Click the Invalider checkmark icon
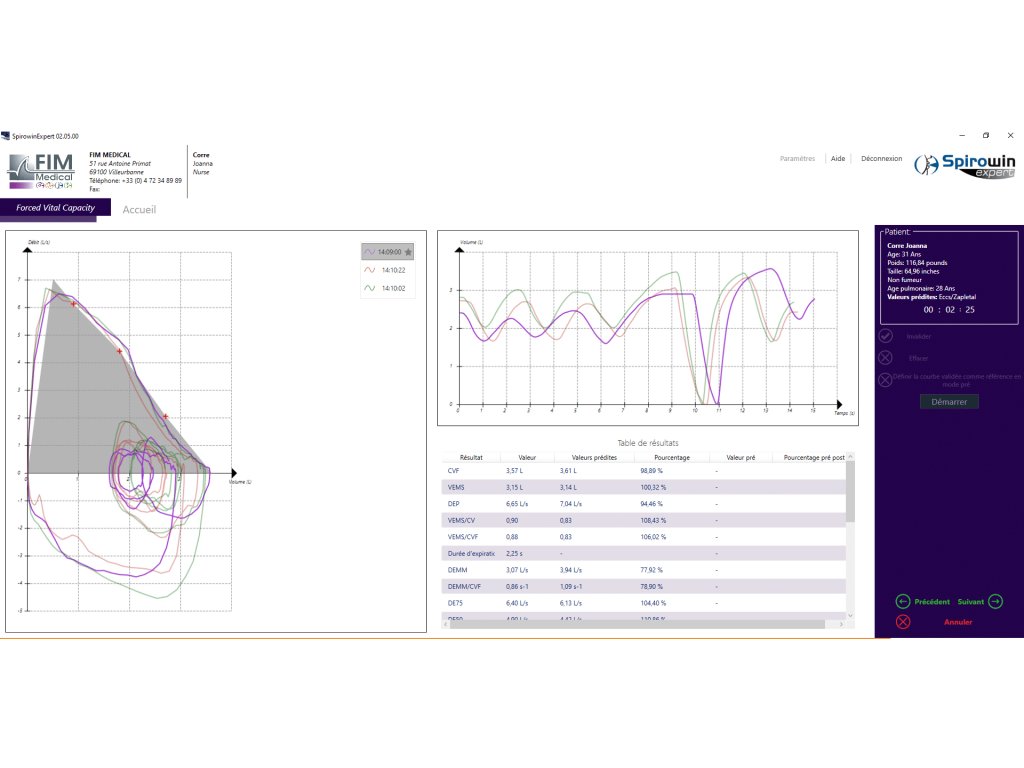1024x768 pixels. pos(886,336)
